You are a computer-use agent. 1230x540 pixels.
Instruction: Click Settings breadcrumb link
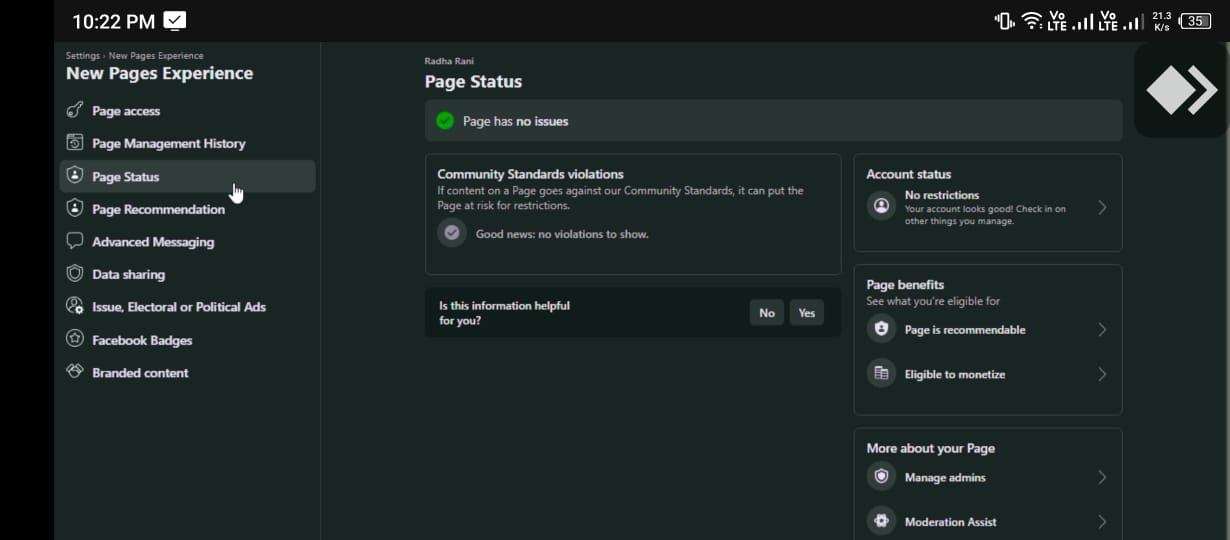[x=83, y=56]
